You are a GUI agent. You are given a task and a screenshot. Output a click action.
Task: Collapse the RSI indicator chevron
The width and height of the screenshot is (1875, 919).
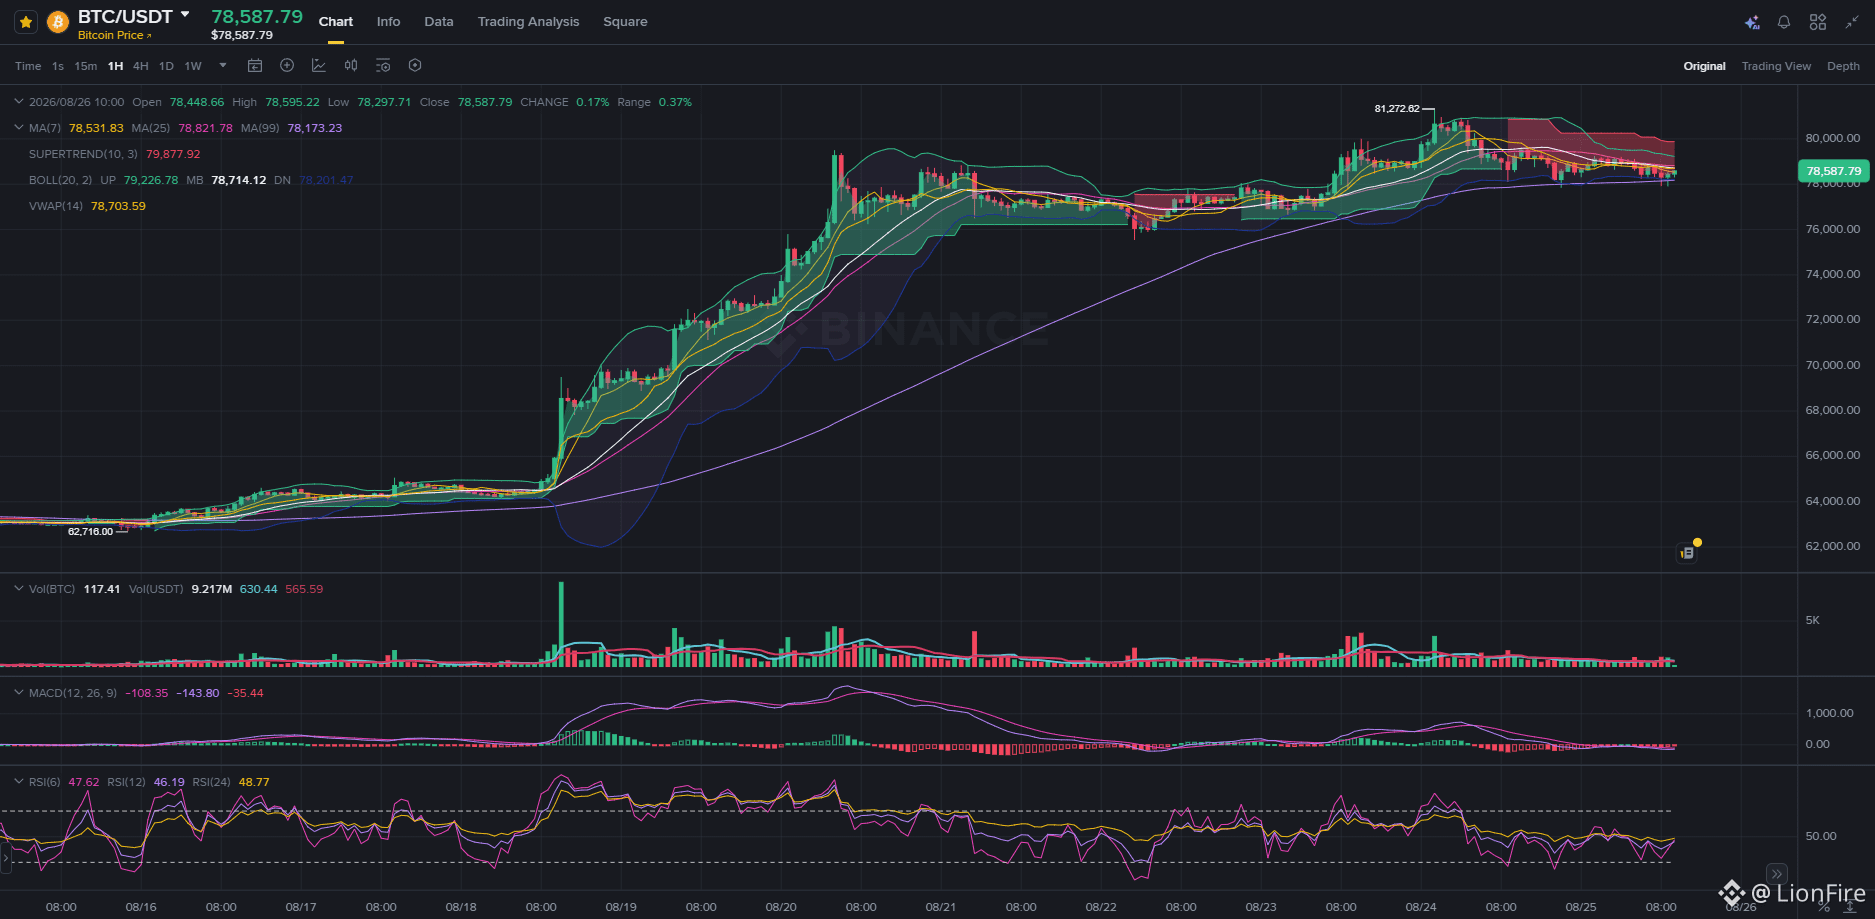(19, 782)
